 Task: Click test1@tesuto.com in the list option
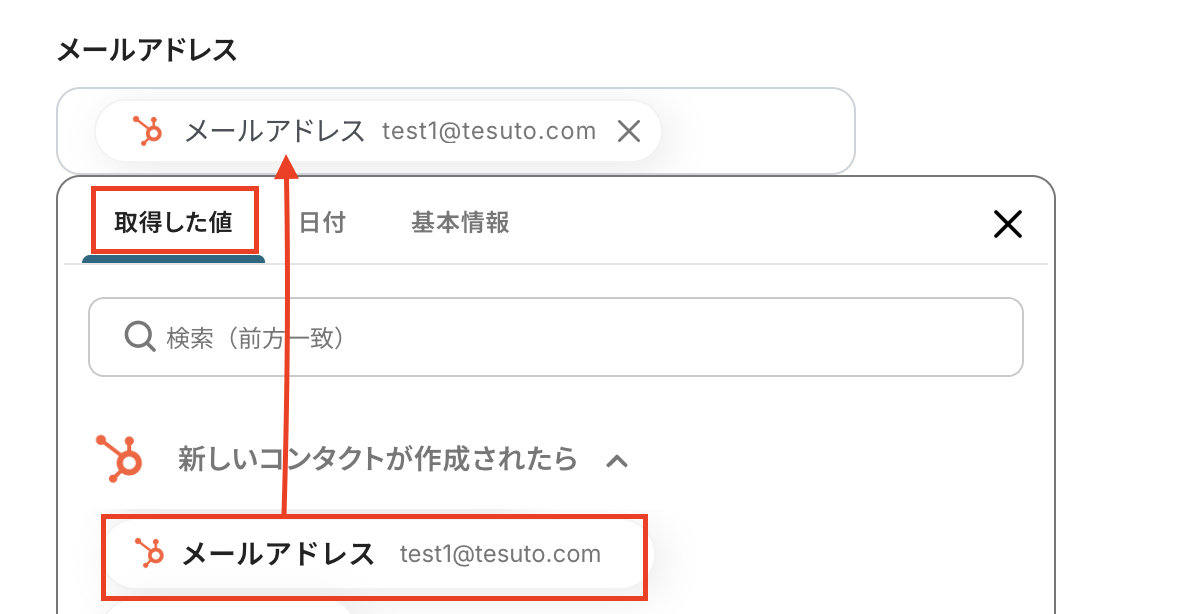pyautogui.click(x=500, y=554)
